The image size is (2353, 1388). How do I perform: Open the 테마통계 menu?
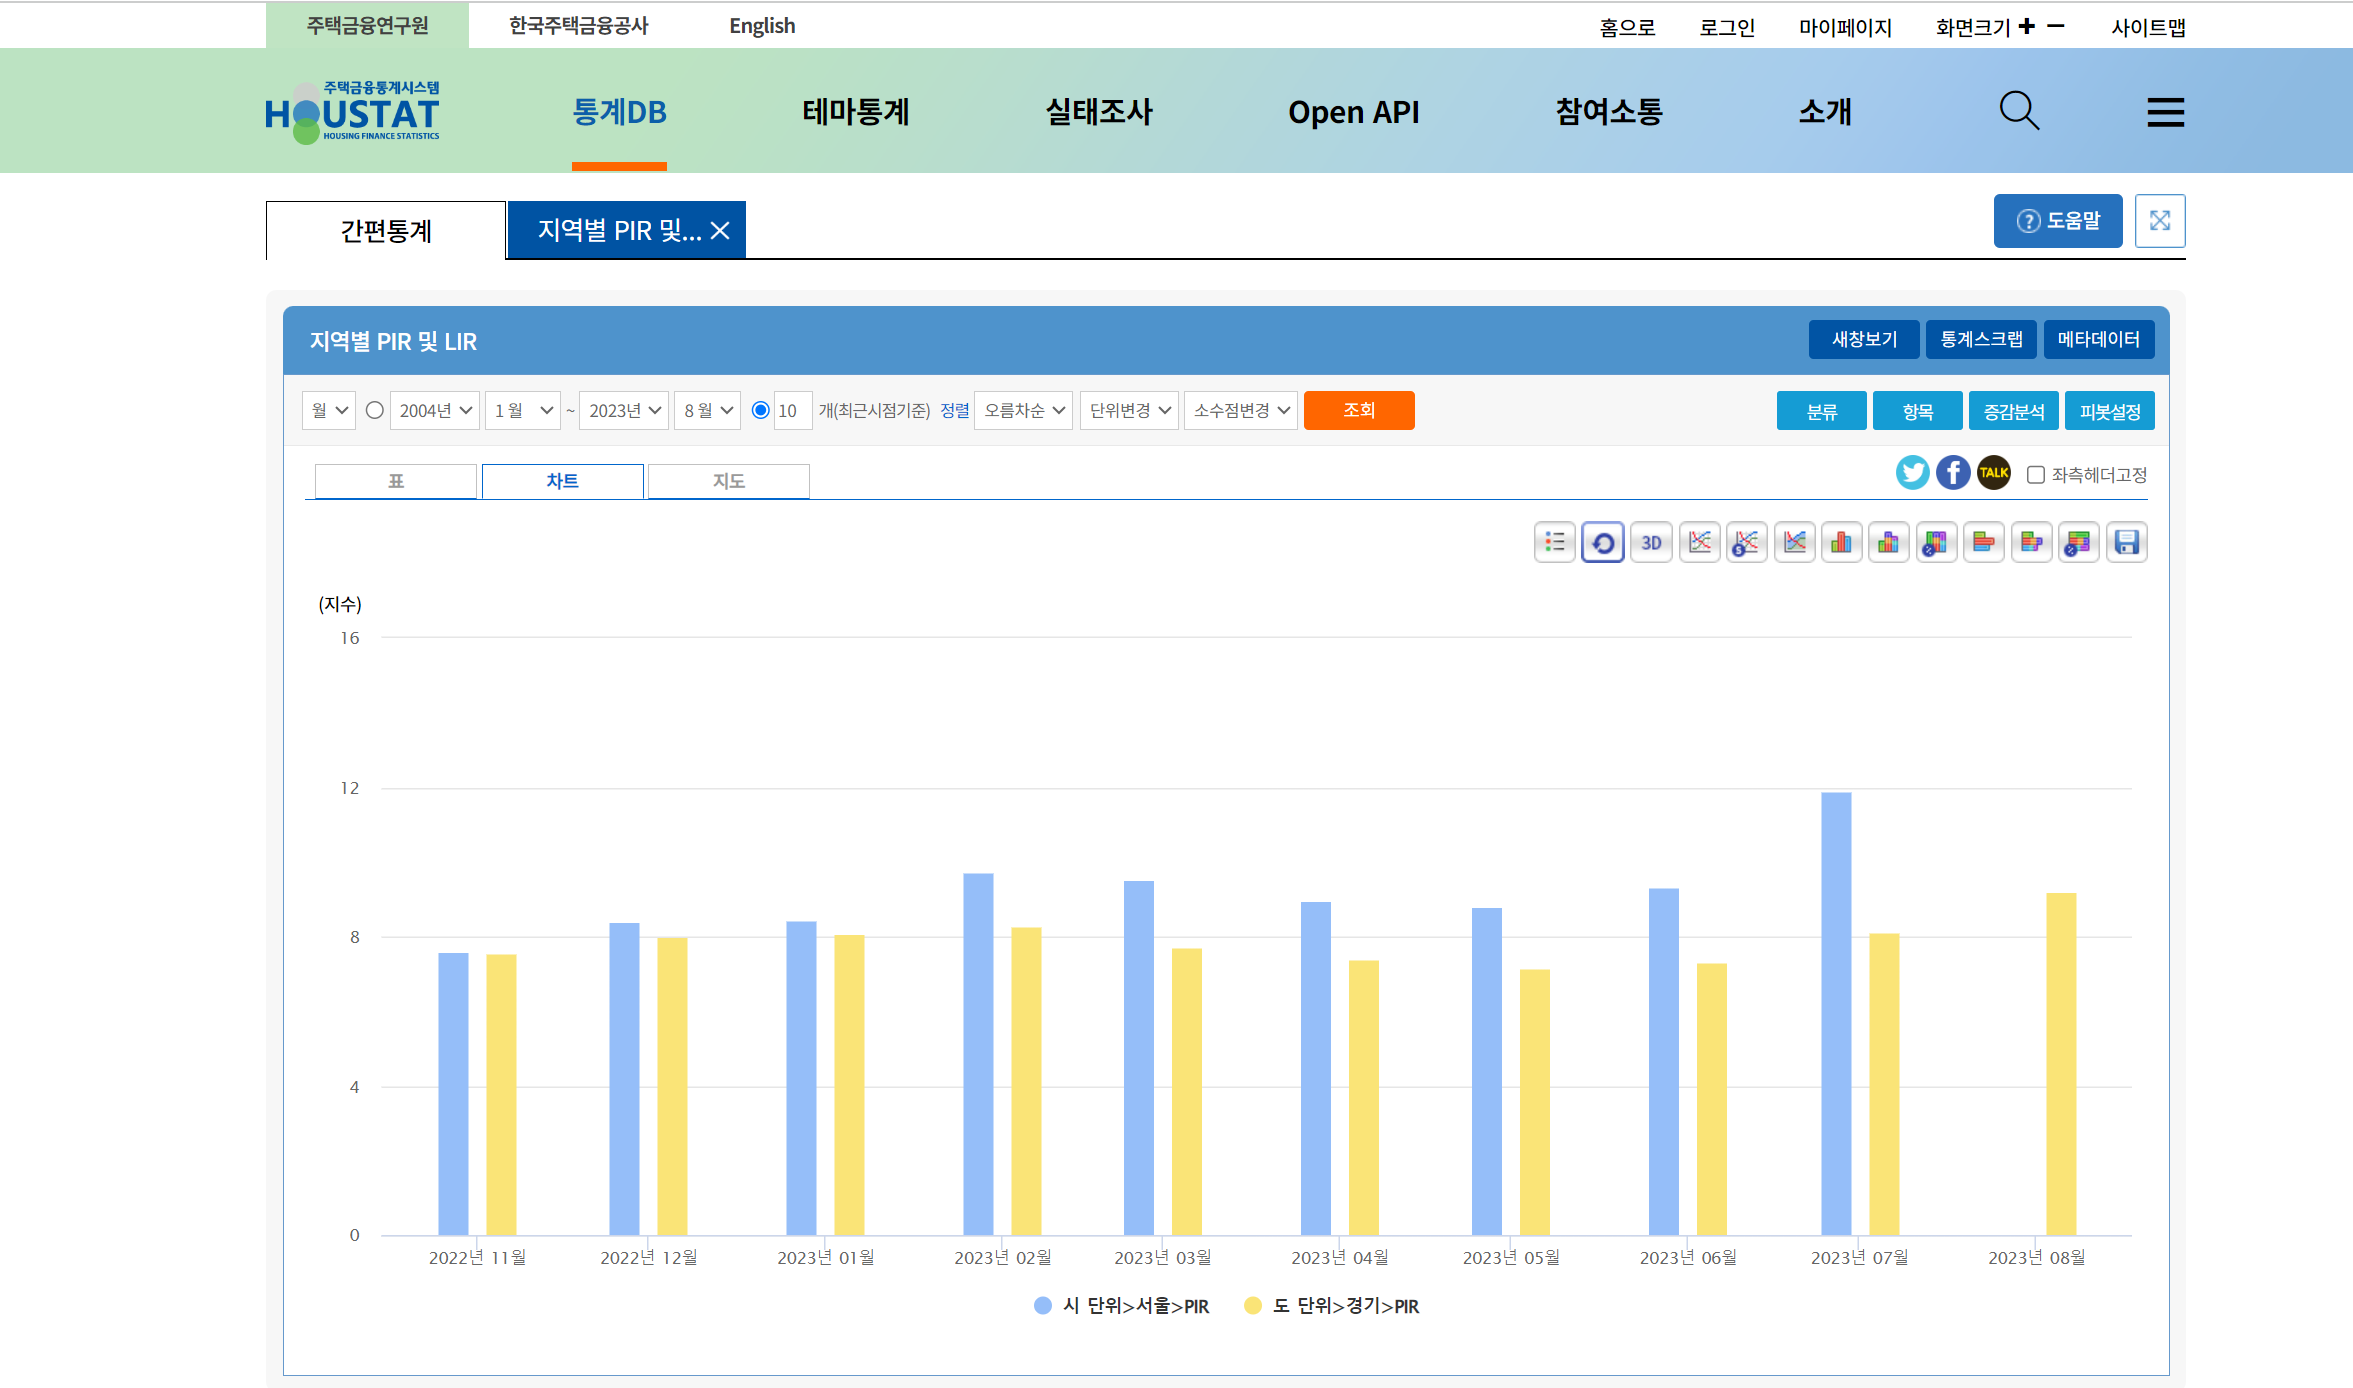855,112
